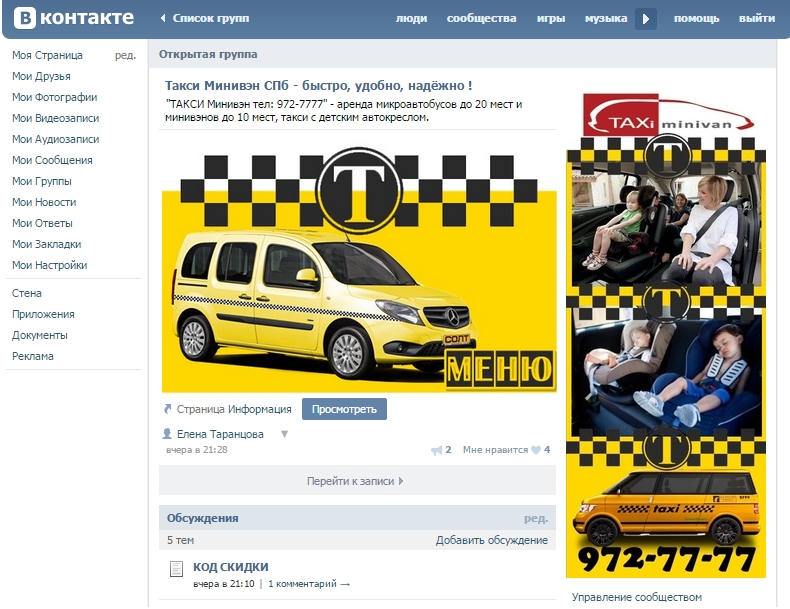The height and width of the screenshot is (609, 790).
Task: Click ред. in Обсуждения header
Action: pyautogui.click(x=536, y=518)
